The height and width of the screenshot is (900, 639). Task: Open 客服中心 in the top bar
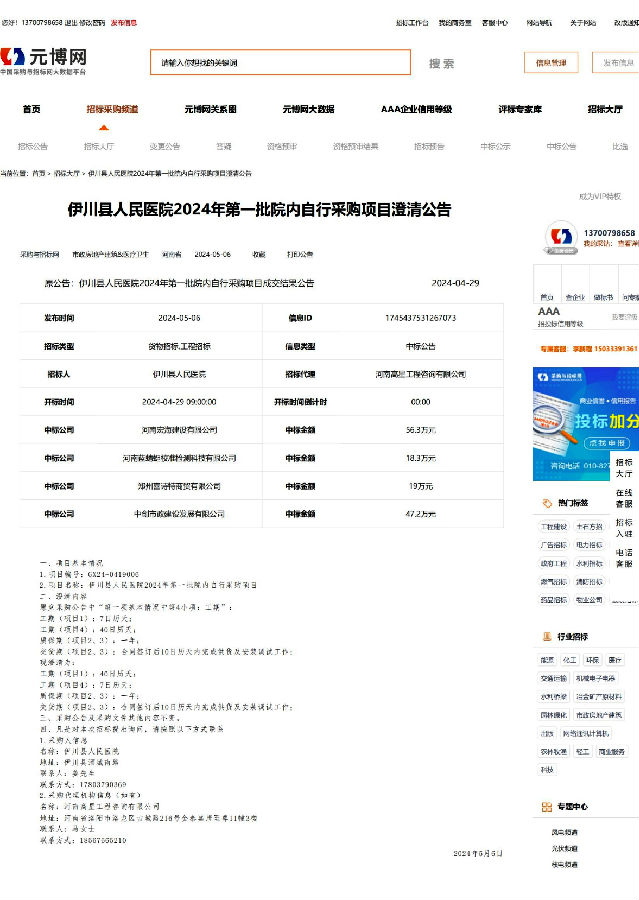[495, 23]
